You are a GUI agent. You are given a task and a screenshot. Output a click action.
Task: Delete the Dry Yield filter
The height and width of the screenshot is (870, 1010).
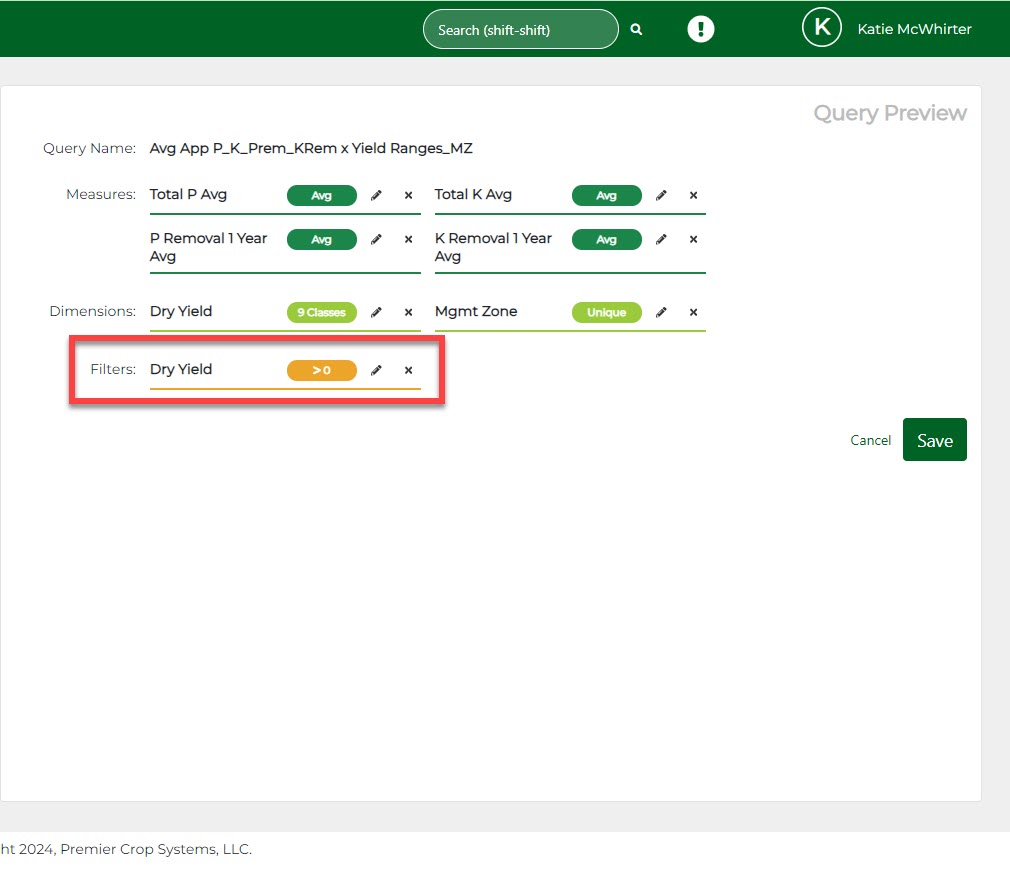coord(408,371)
